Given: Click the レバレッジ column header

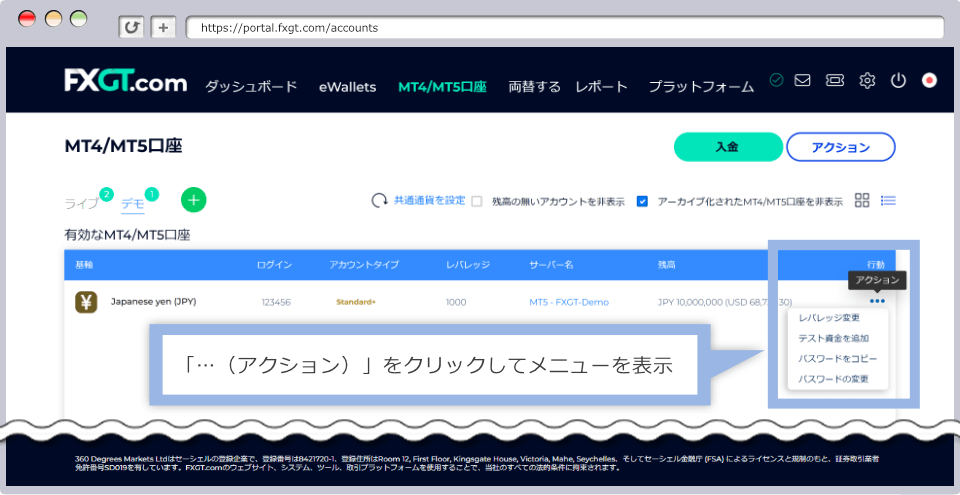Looking at the screenshot, I should (x=468, y=265).
